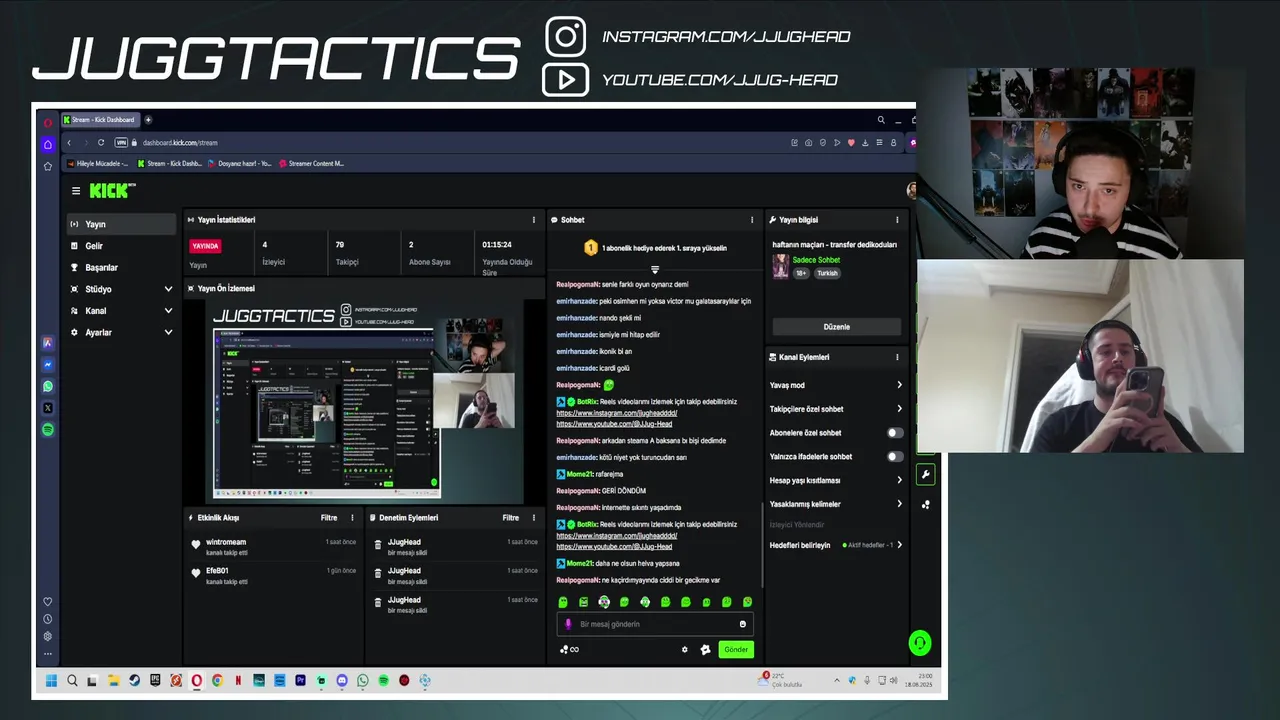The height and width of the screenshot is (720, 1280).
Task: Open Spotify from the Windows taskbar
Action: click(x=383, y=681)
